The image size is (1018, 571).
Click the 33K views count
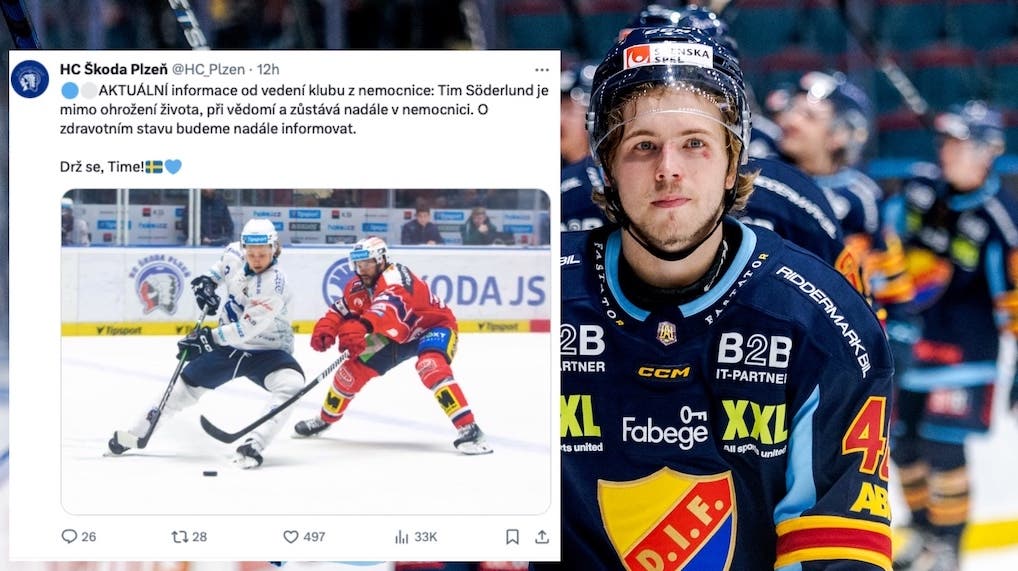click(426, 537)
